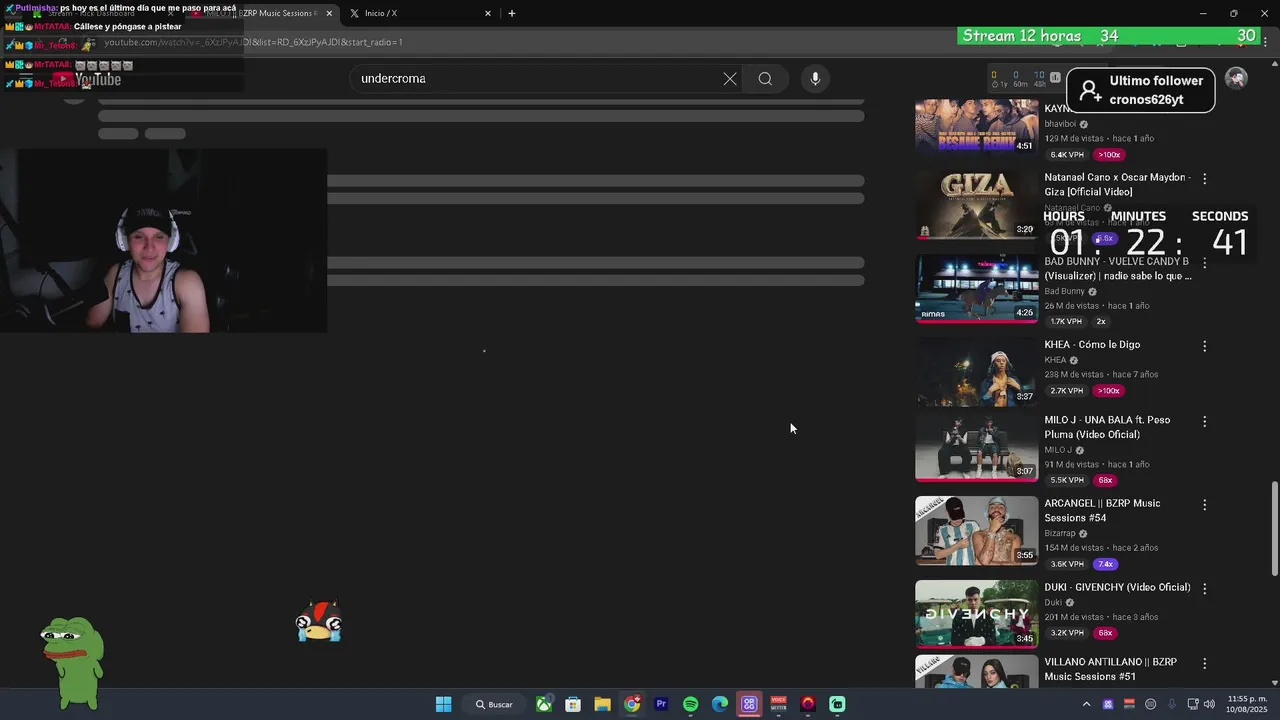The image size is (1280, 720).
Task: Open options menu for DUKI GIVENCHY video
Action: (1204, 589)
